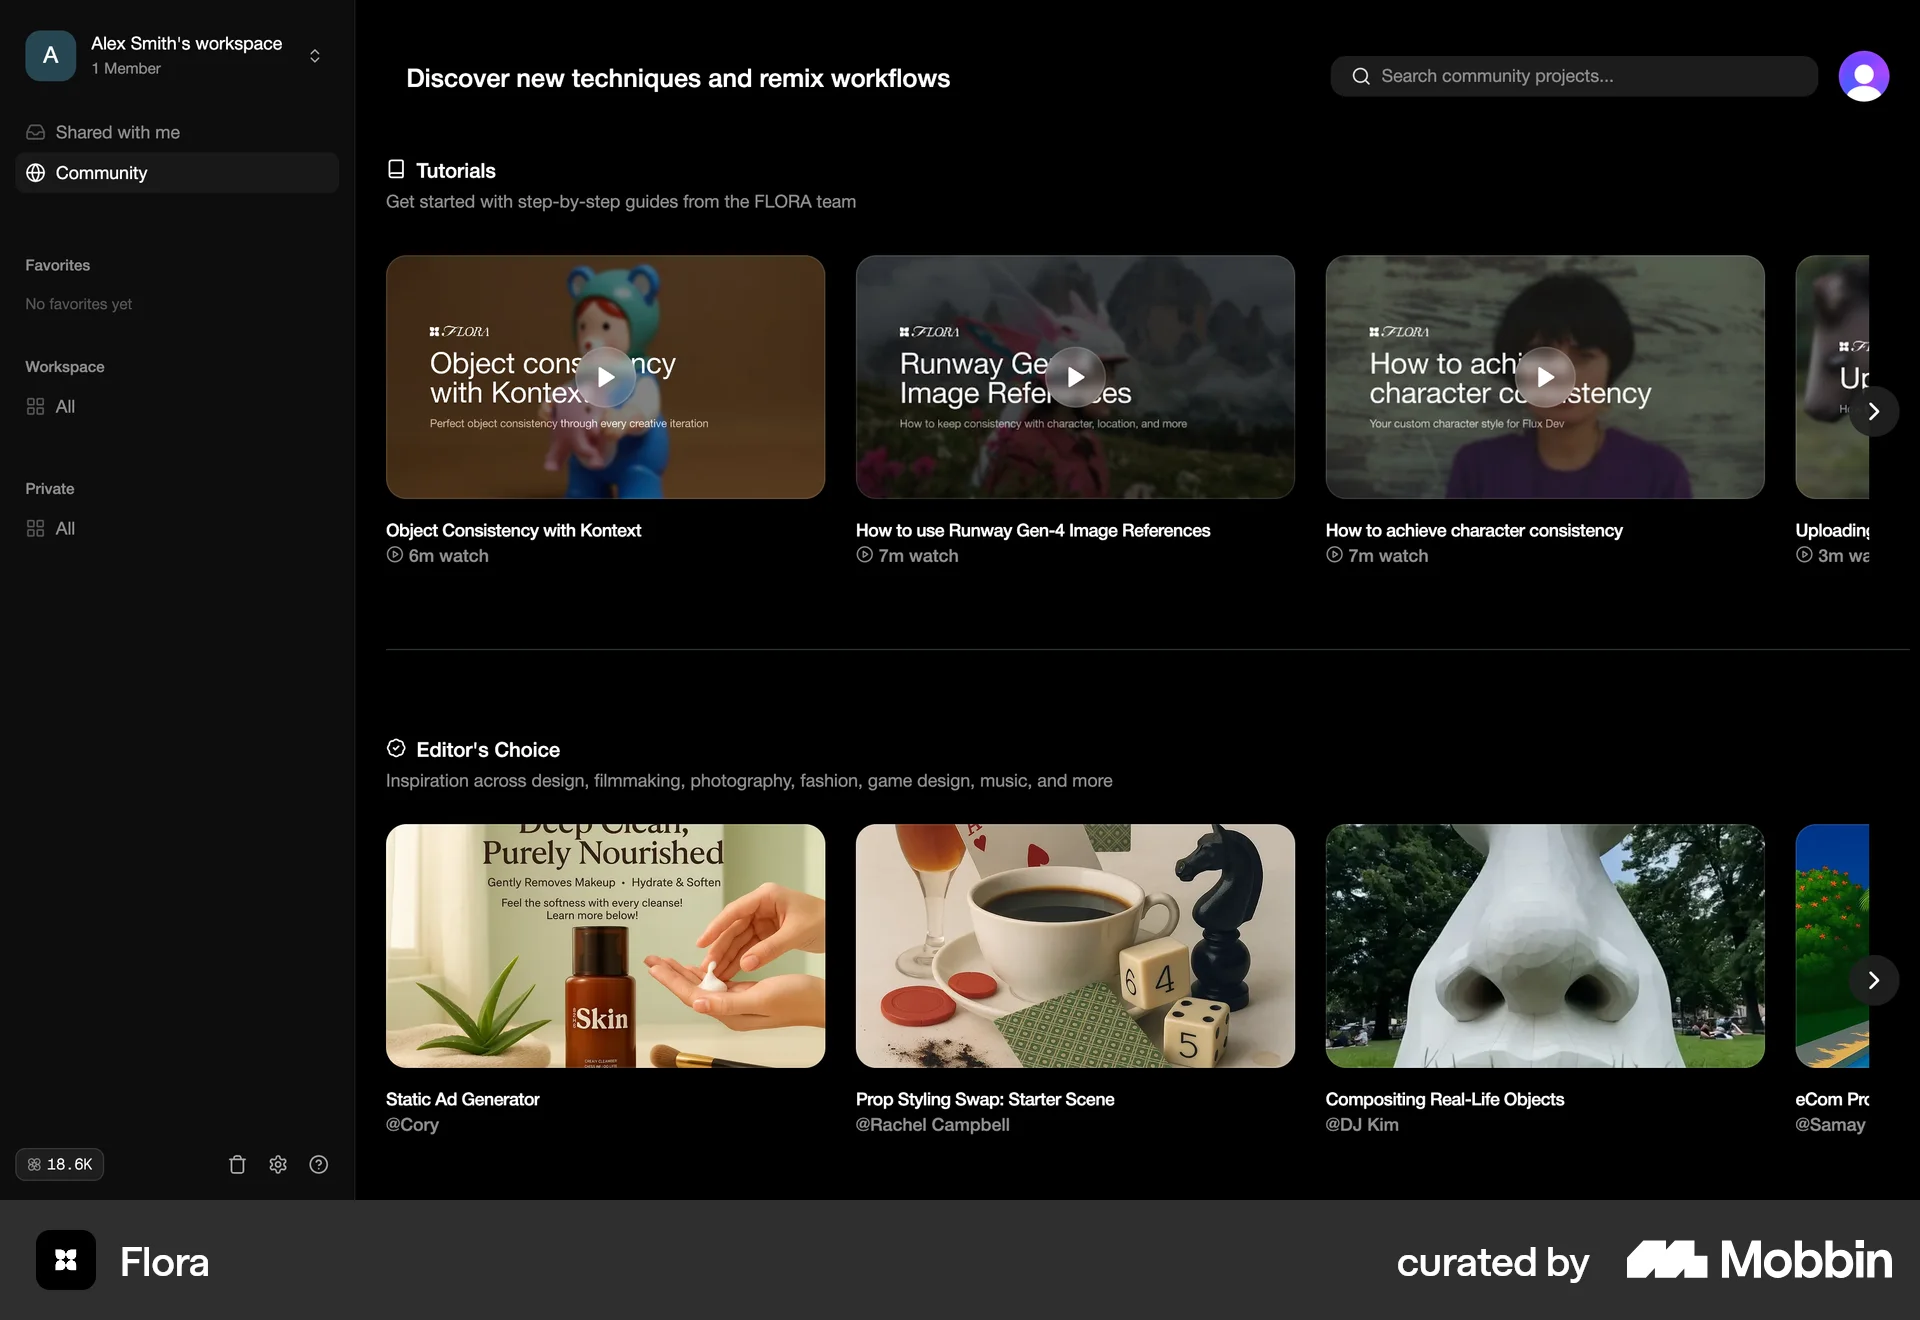
Task: Click the 18.6K credits counter
Action: click(x=59, y=1164)
